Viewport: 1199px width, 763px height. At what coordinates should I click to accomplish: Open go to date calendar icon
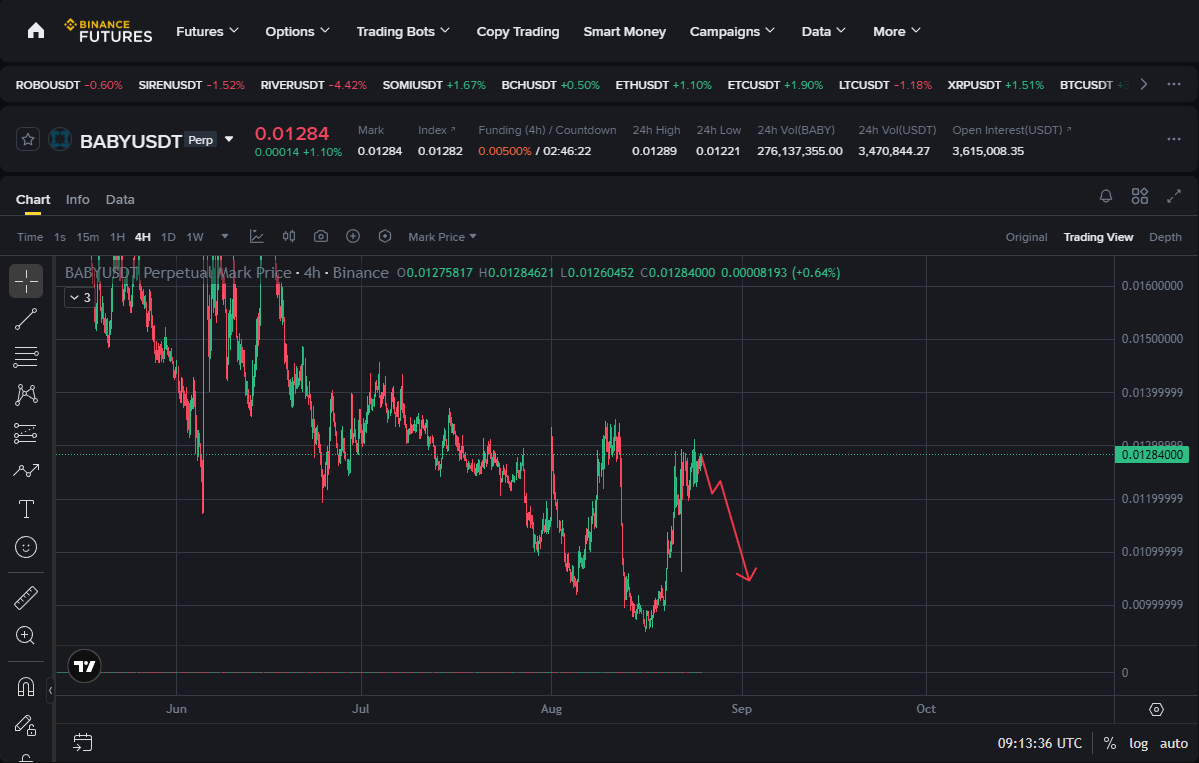pyautogui.click(x=83, y=742)
